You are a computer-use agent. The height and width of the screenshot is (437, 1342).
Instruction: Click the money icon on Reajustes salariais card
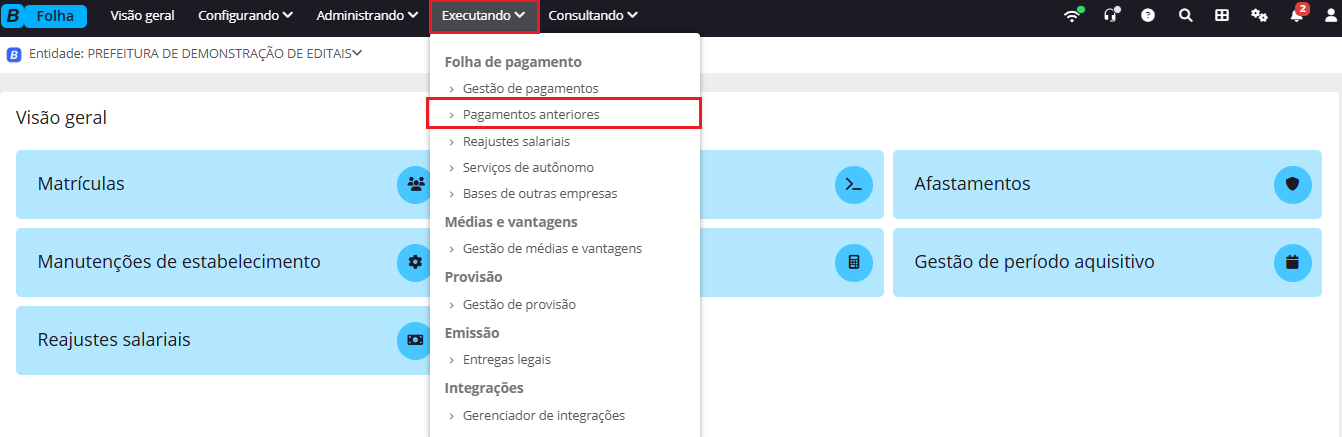click(x=415, y=340)
